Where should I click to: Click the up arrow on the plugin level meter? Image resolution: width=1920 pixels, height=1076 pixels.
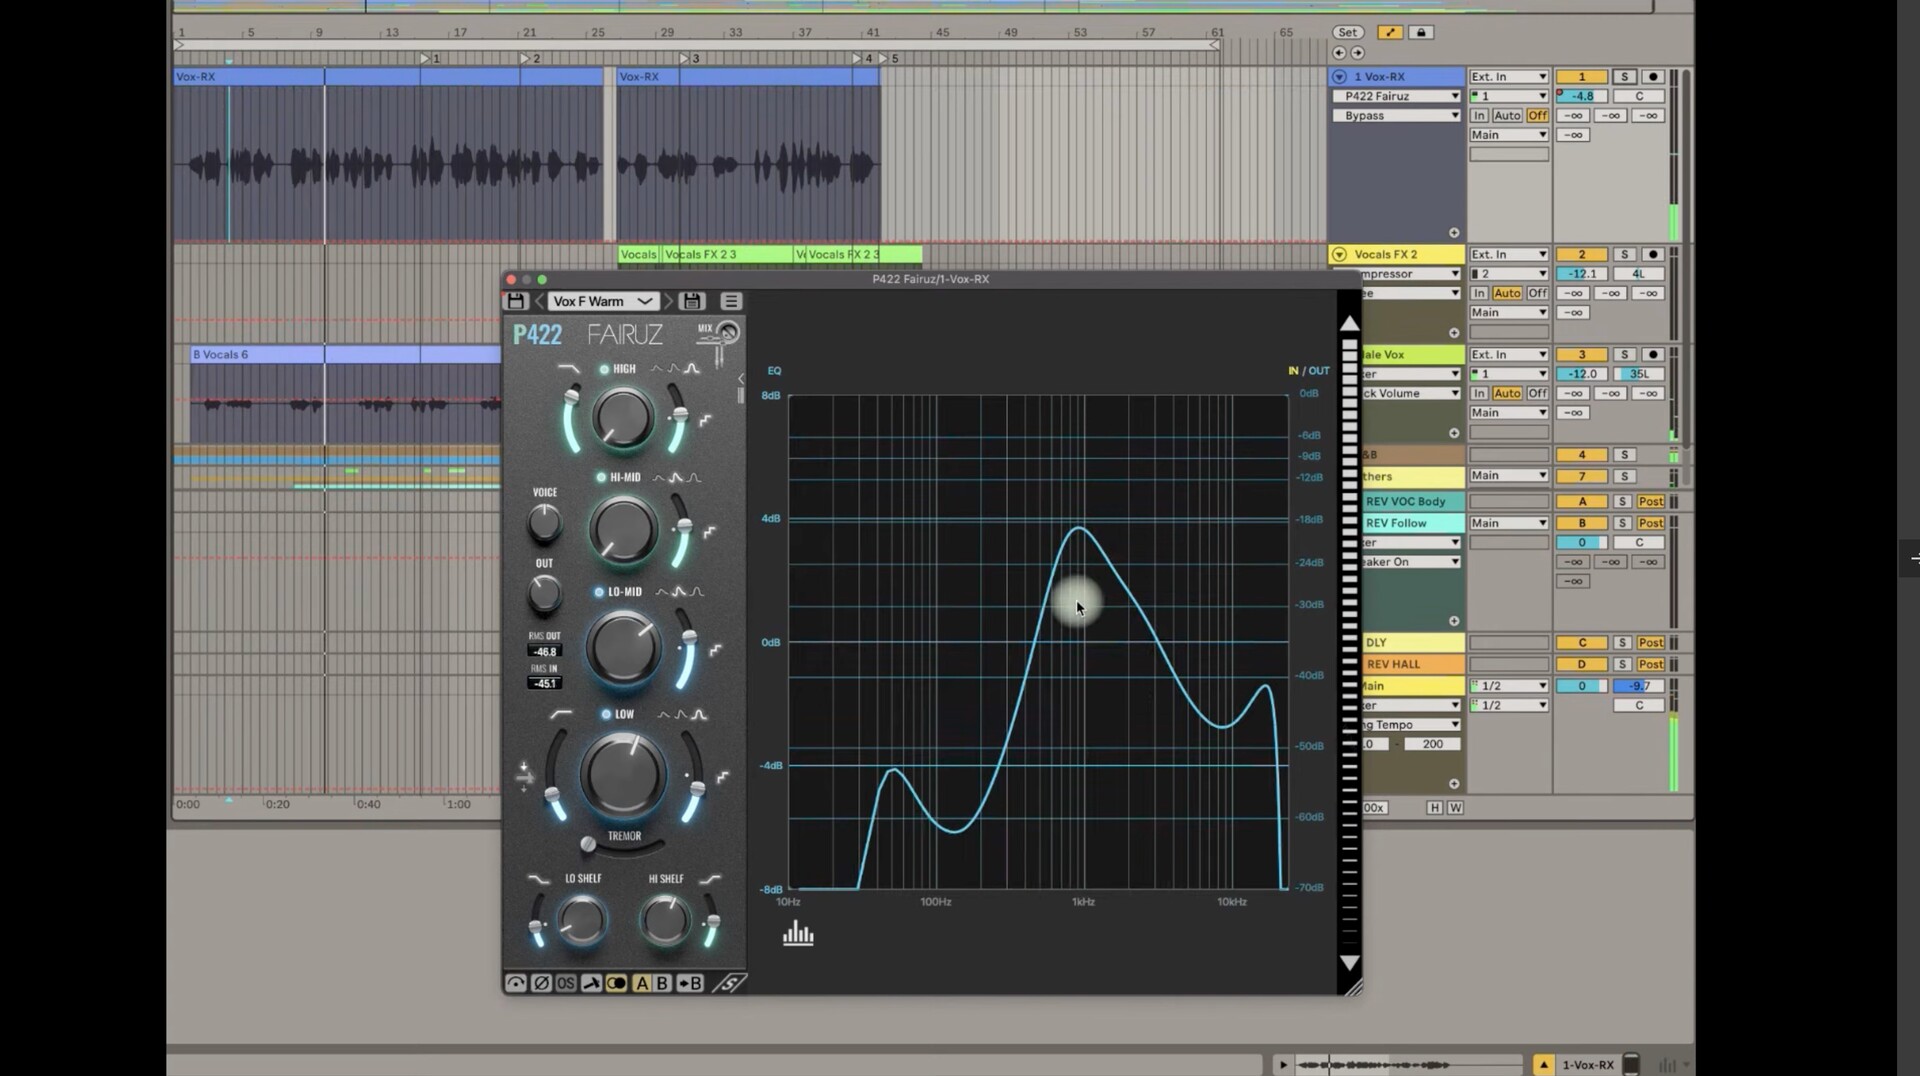(x=1349, y=323)
